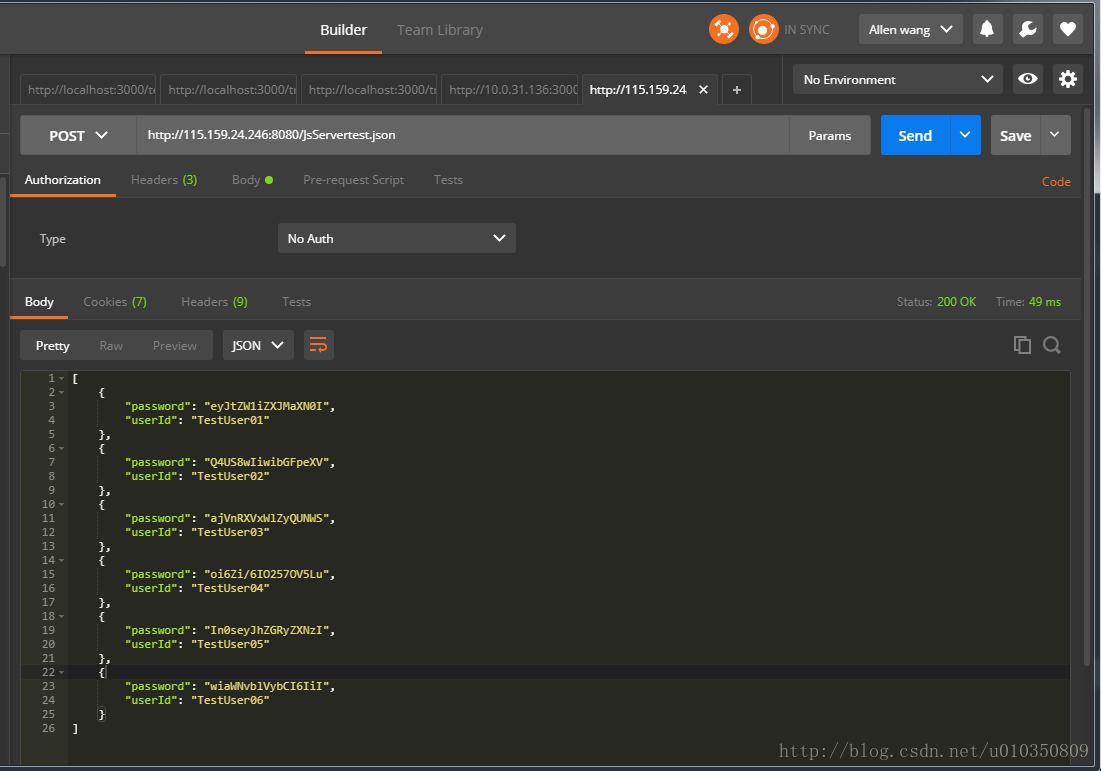This screenshot has width=1101, height=771.
Task: Open the POST method dropdown
Action: [78, 136]
